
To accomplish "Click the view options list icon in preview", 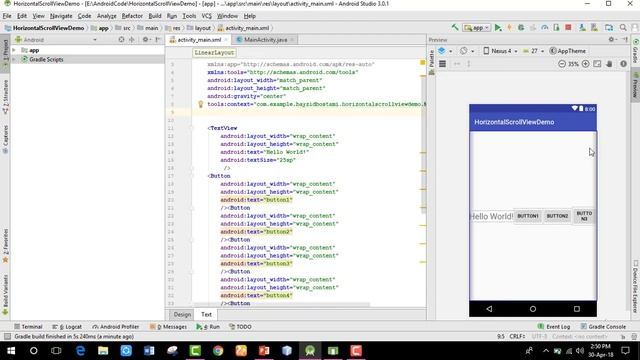I will click(x=442, y=64).
